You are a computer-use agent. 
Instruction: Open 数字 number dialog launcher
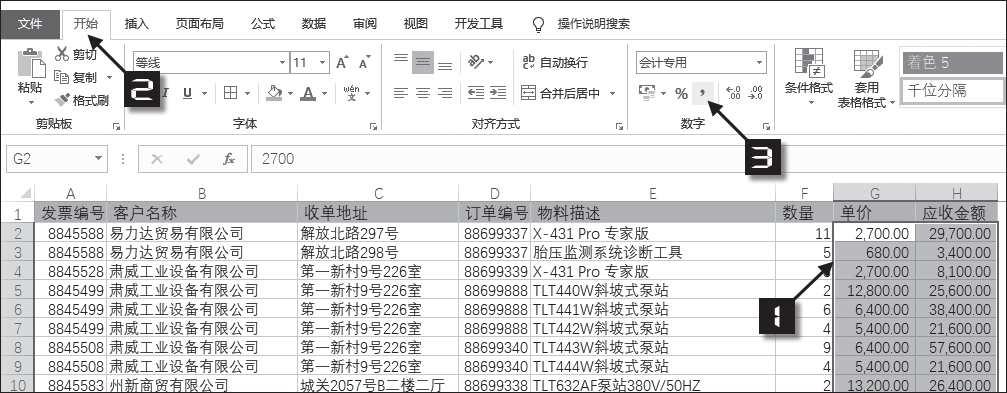[766, 127]
